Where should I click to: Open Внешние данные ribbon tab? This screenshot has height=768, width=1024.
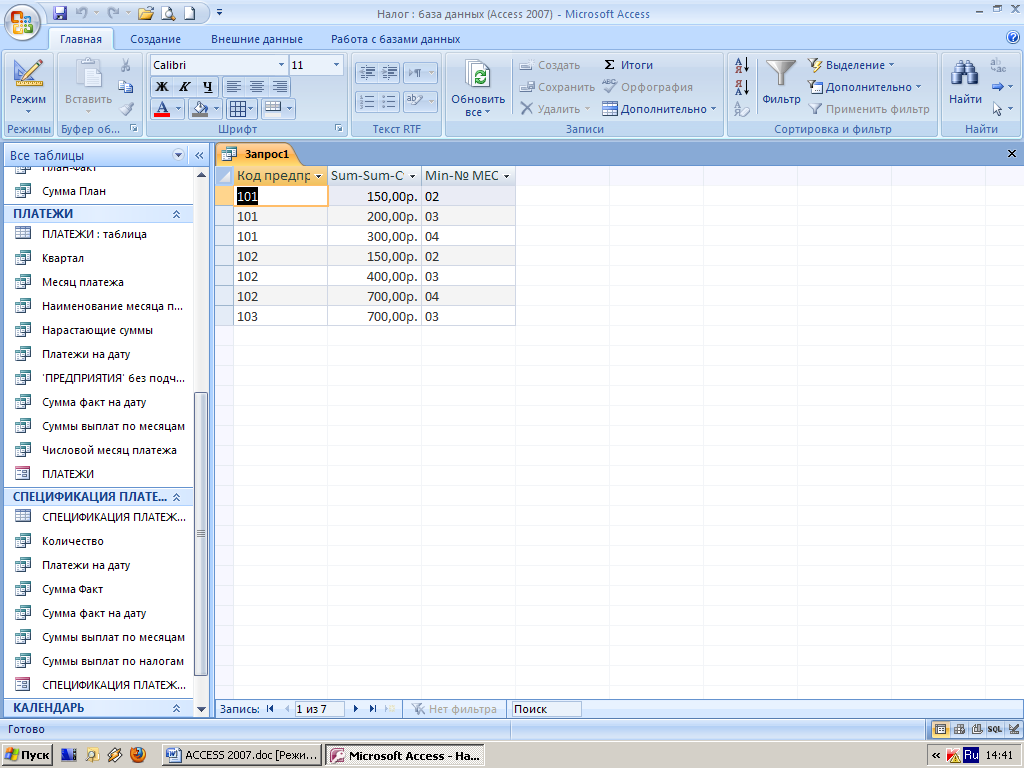(x=257, y=39)
